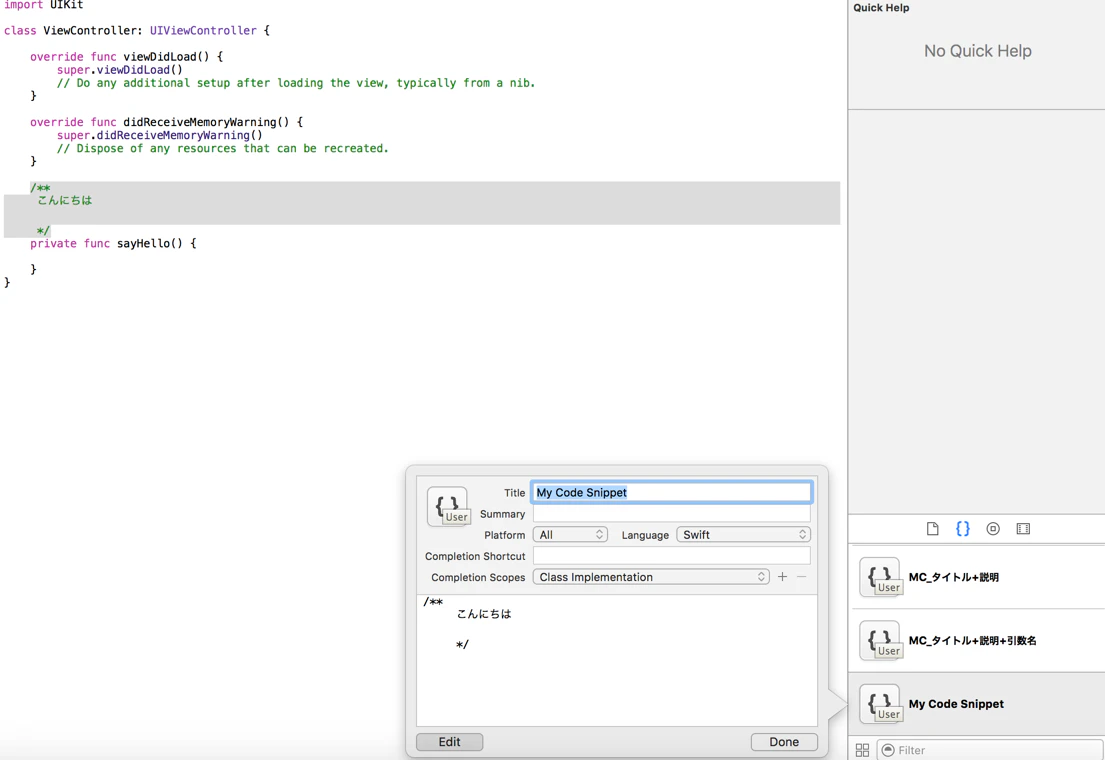Open the Language dropdown set to Swift

point(743,534)
